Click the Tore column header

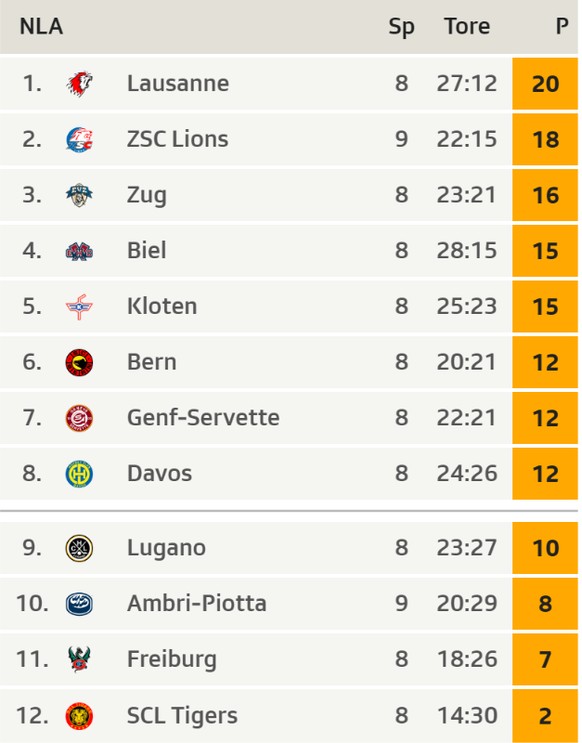(x=467, y=27)
